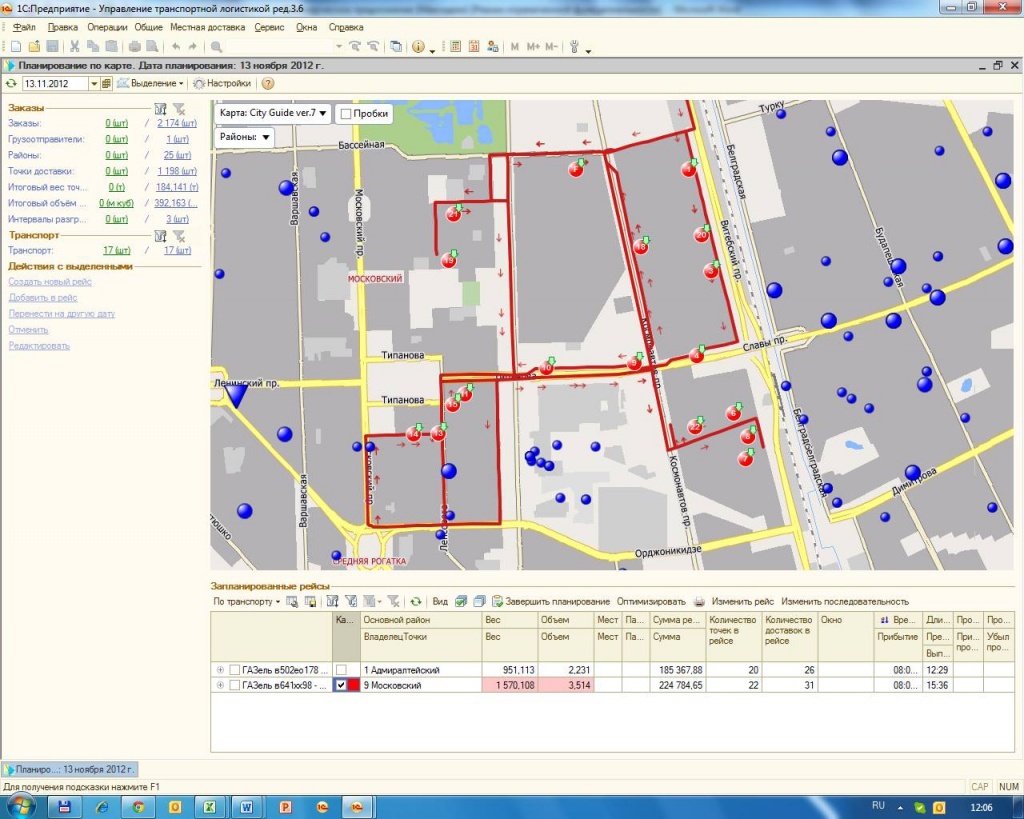Click the filter icon in Заказы section

(x=160, y=109)
